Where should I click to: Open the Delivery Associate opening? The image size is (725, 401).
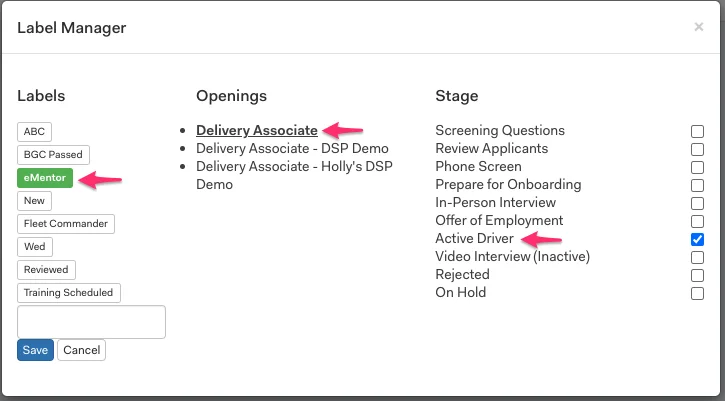pyautogui.click(x=257, y=130)
